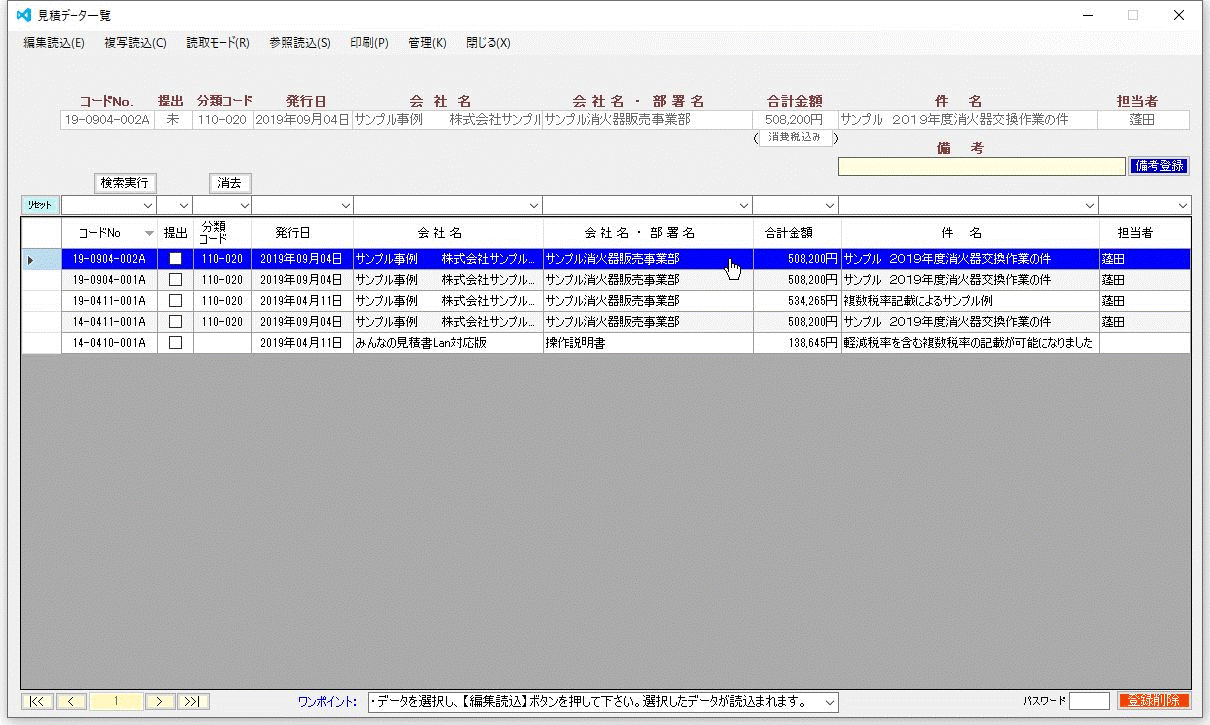This screenshot has height=725, width=1210.
Task: Open the 複写読込(C) menu
Action: [136, 43]
